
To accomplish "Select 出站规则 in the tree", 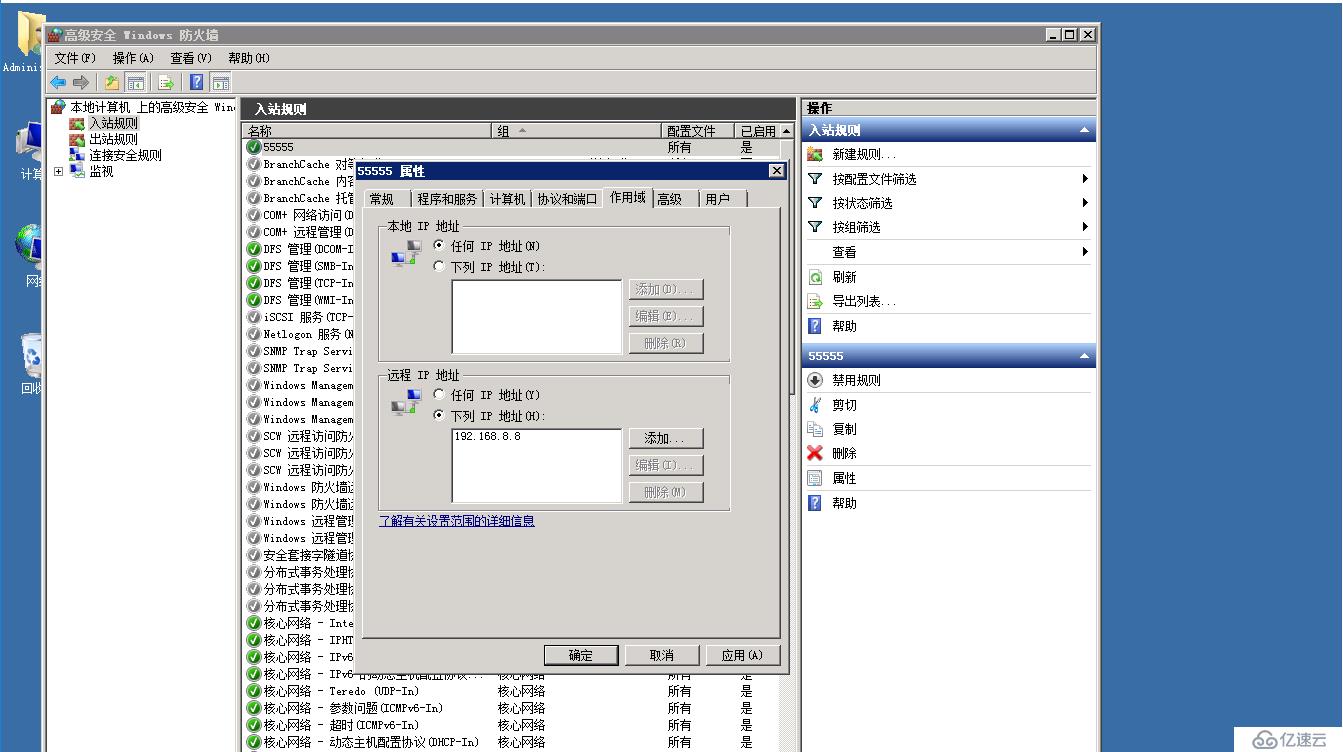I will click(113, 139).
